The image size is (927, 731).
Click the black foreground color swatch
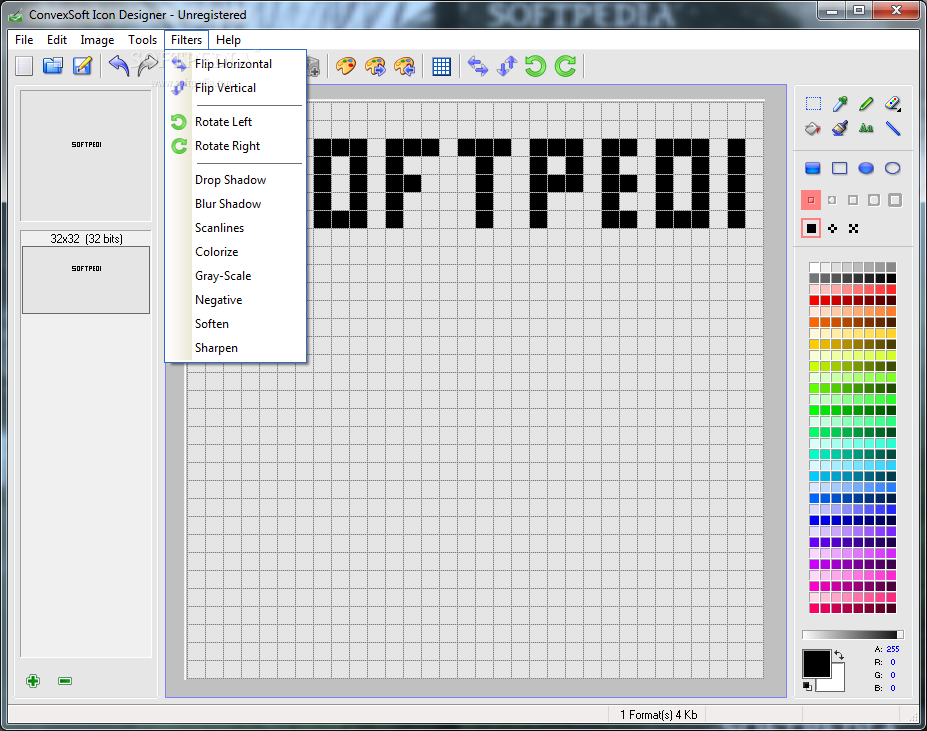click(x=816, y=663)
